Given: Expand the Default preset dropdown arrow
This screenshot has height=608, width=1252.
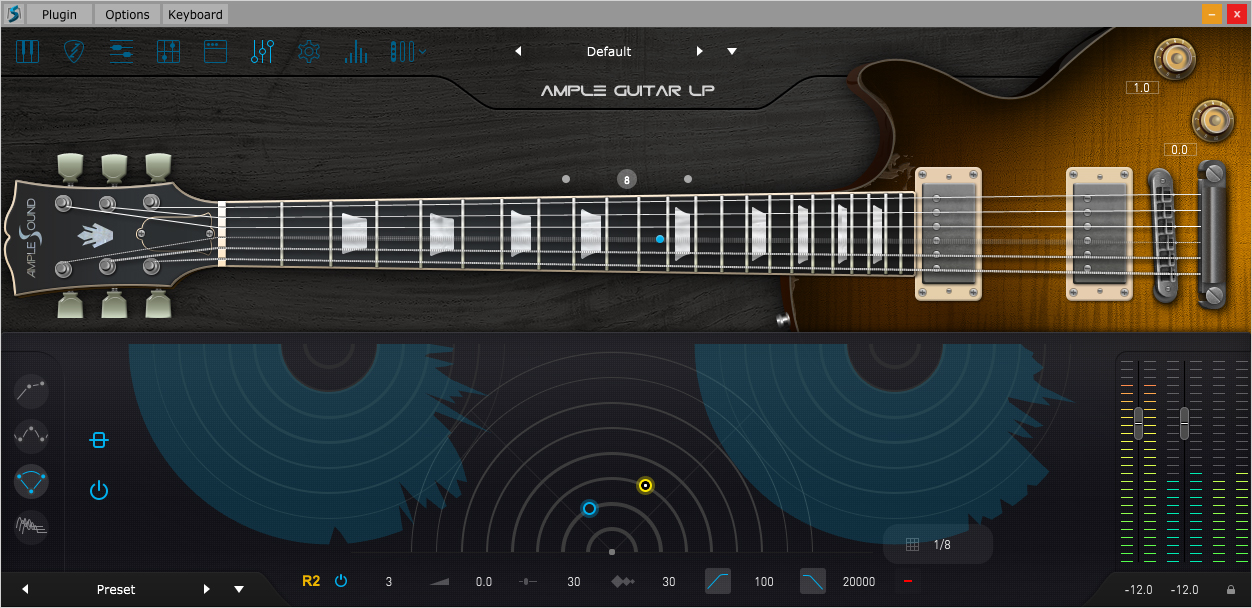Looking at the screenshot, I should pyautogui.click(x=732, y=51).
